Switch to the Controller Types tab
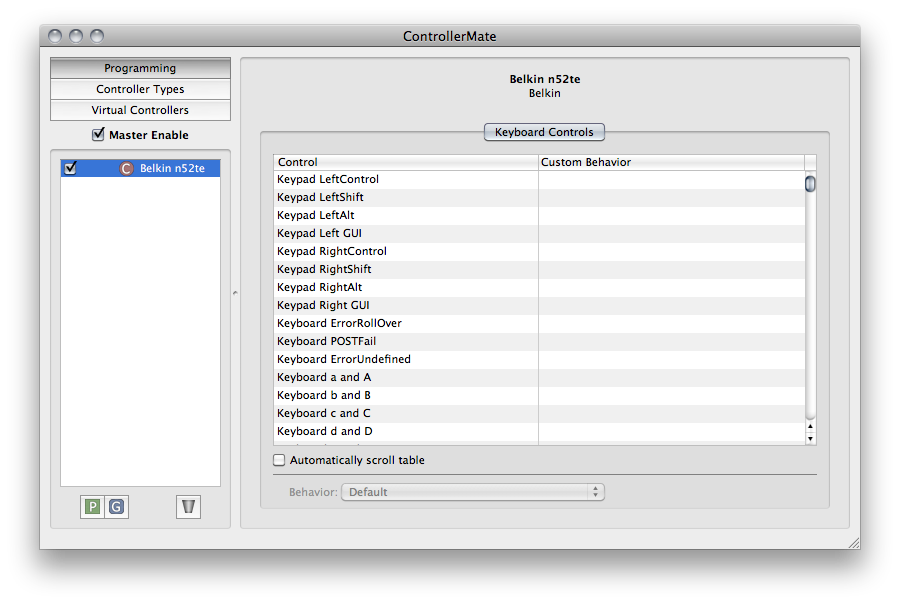900x604 pixels. pyautogui.click(x=140, y=89)
